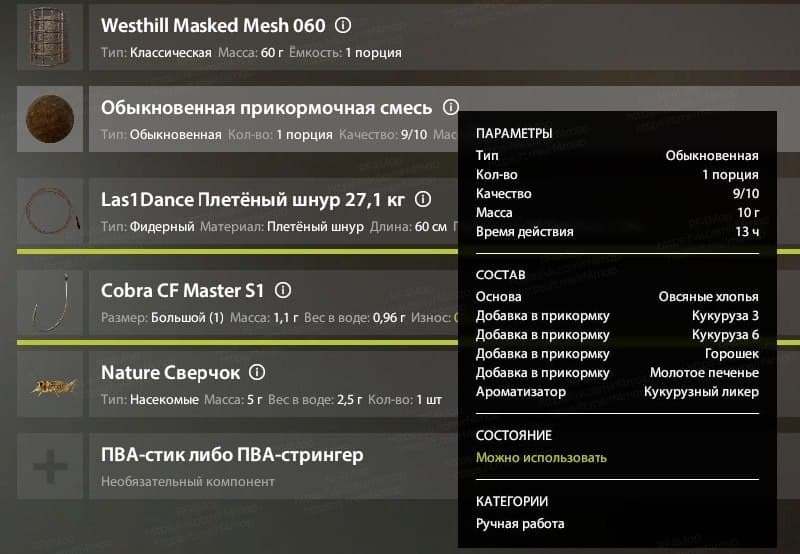Click the Las1Dance Плетёный шнур 27,1 кг title
Image resolution: width=800 pixels, height=554 pixels.
click(253, 199)
